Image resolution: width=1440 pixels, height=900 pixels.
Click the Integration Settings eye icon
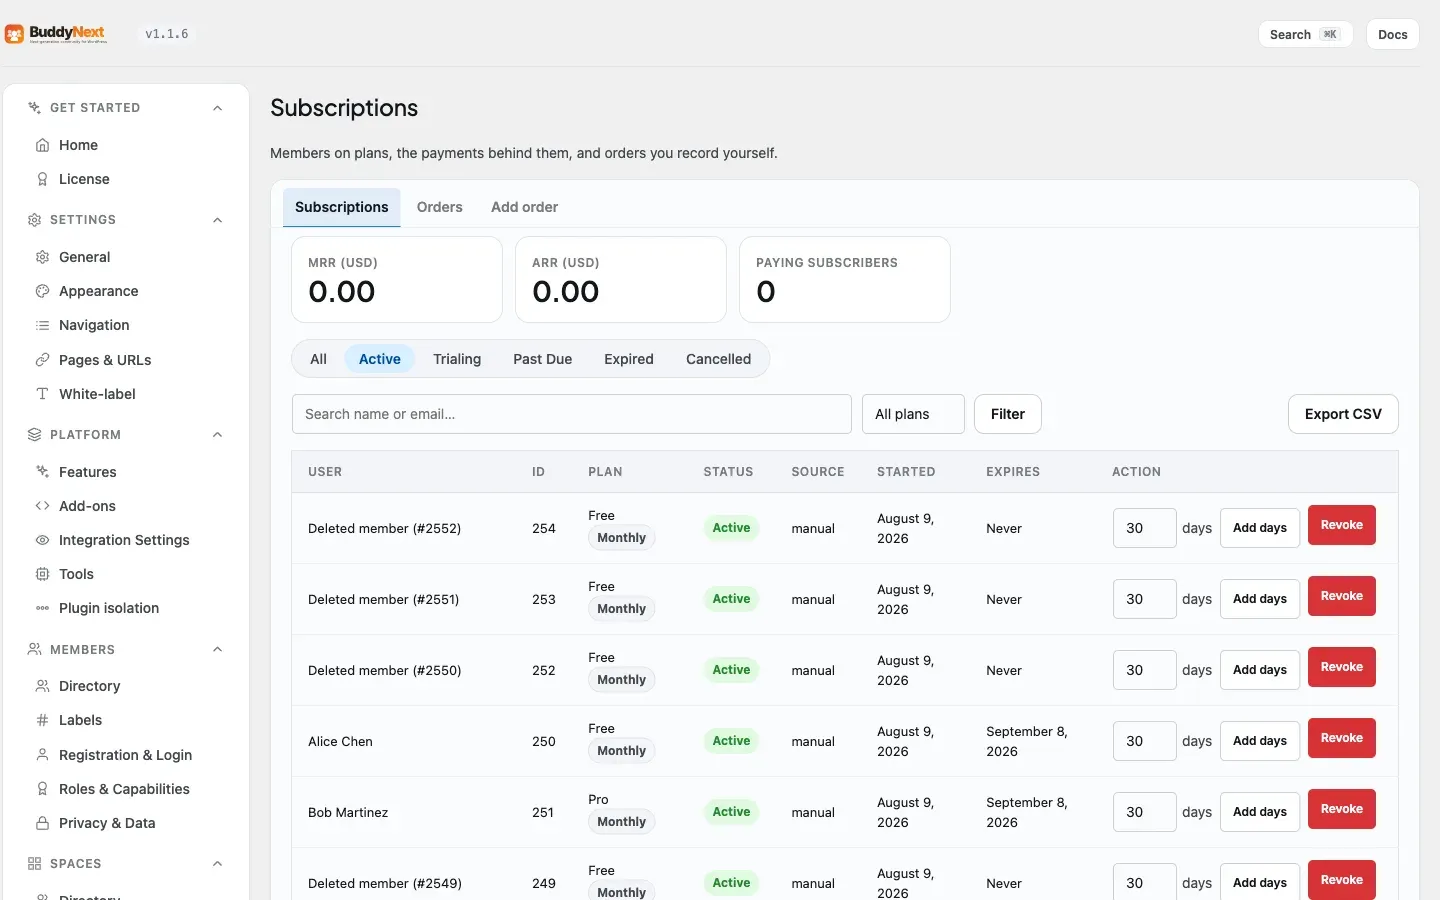42,540
